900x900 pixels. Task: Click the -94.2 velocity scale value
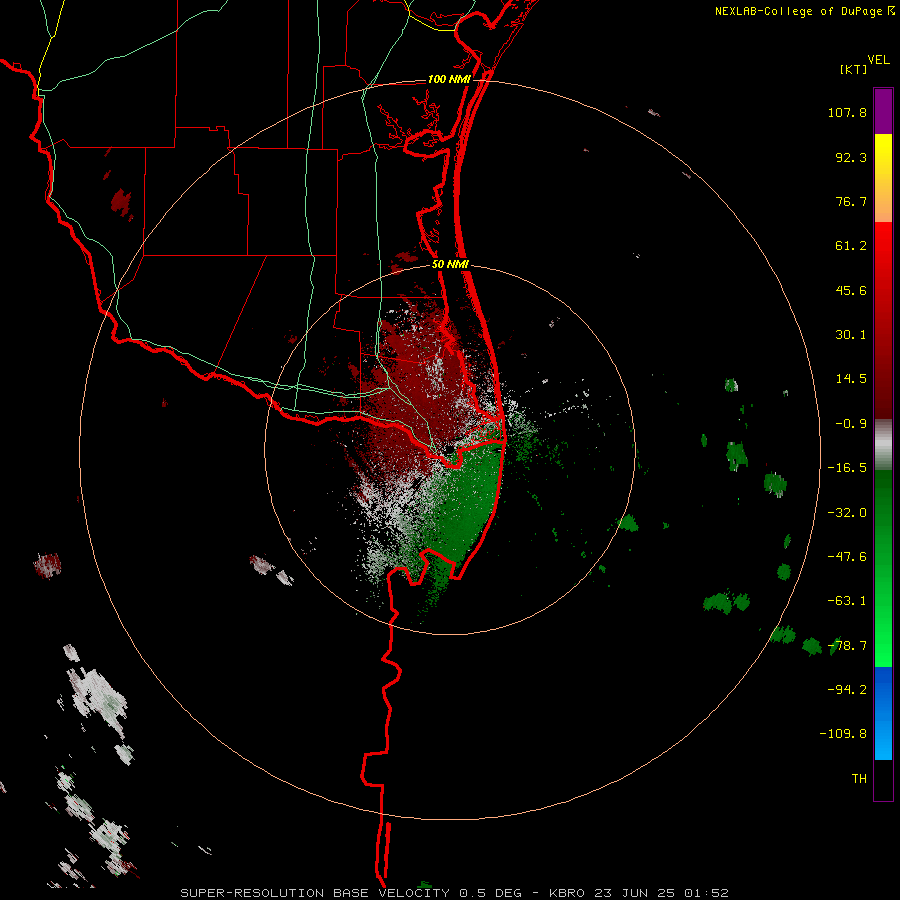coord(847,690)
